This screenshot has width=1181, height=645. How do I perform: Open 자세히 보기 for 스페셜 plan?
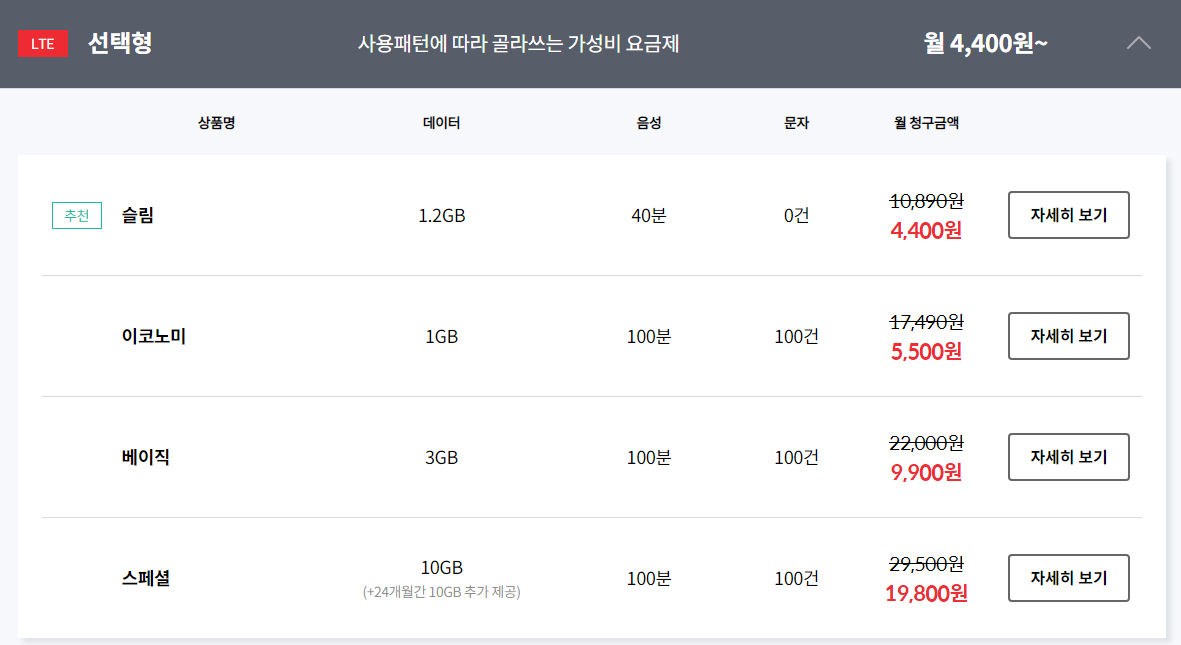(x=1068, y=578)
